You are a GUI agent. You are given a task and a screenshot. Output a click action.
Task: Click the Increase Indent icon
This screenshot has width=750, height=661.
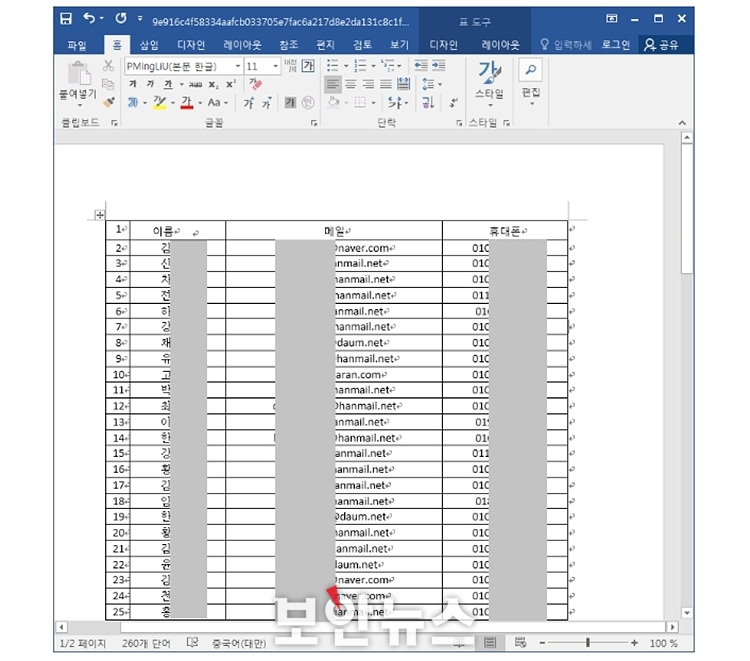(x=439, y=66)
